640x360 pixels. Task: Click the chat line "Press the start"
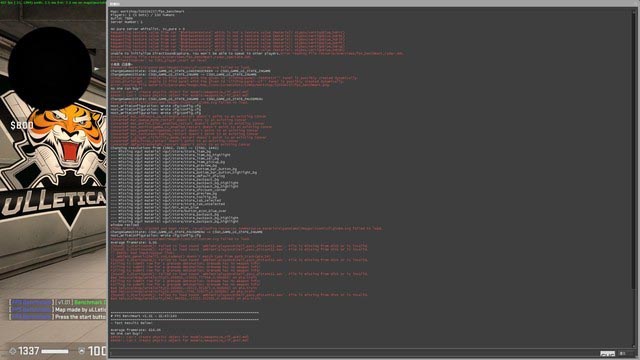[80, 317]
